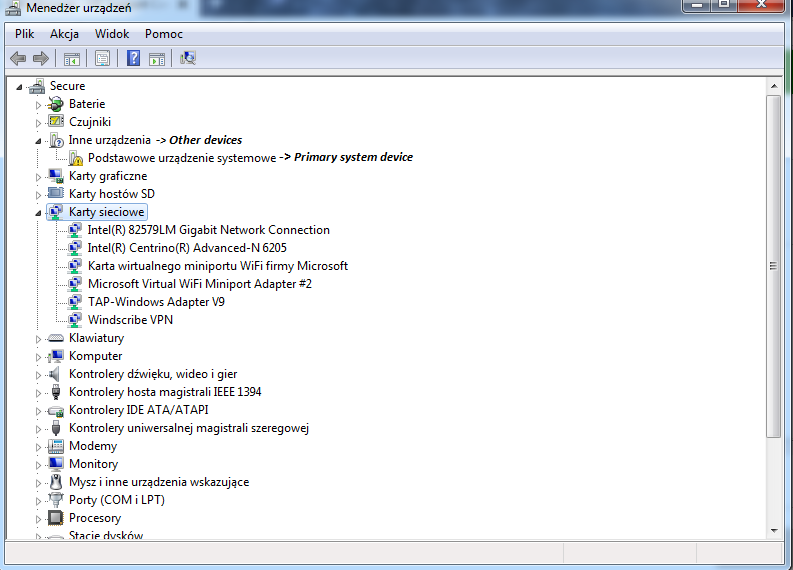
Task: Open the Properties toolbar icon
Action: [x=102, y=58]
